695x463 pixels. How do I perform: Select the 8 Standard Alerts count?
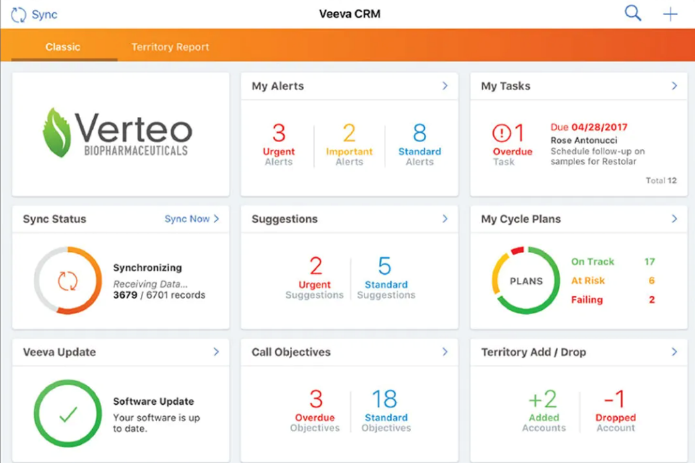[419, 144]
